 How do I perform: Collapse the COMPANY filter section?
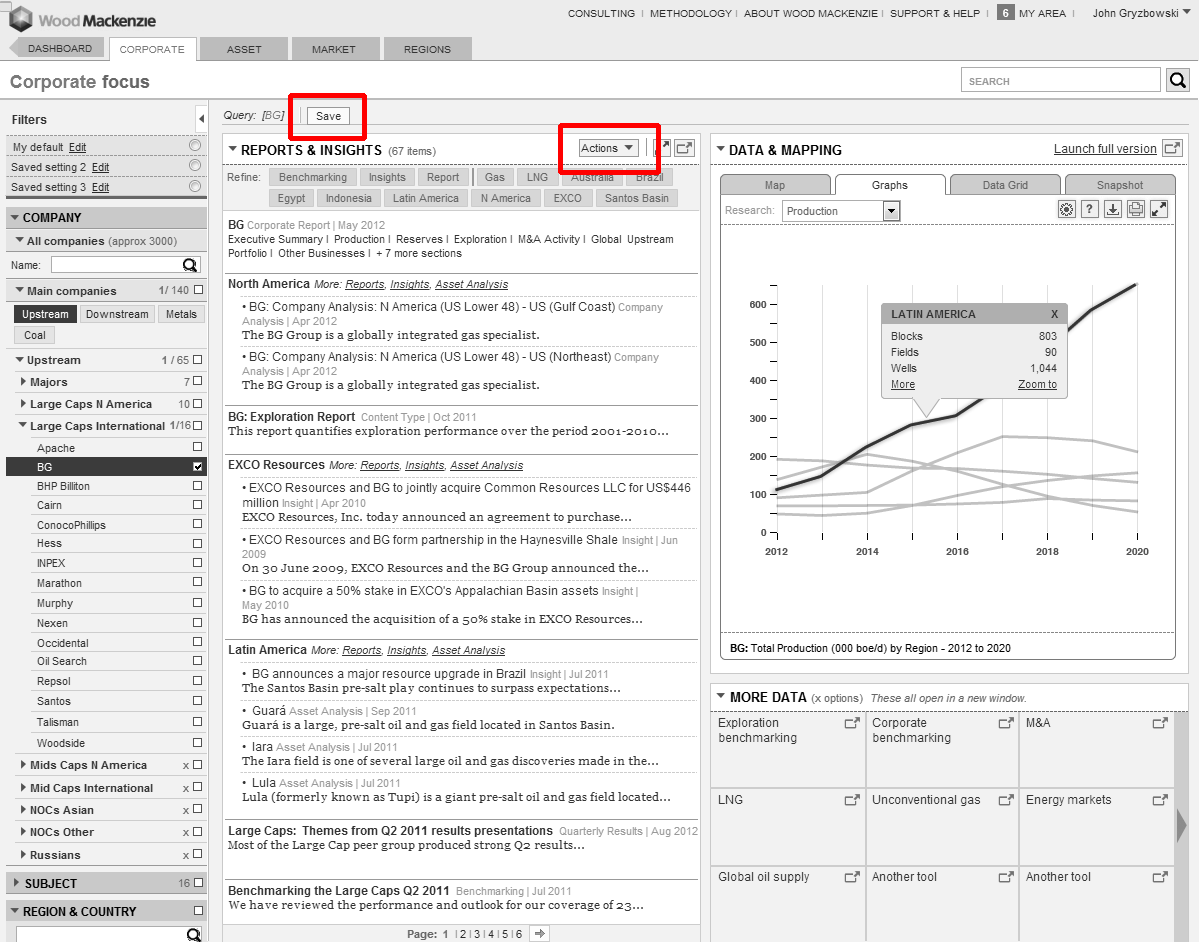pyautogui.click(x=14, y=218)
